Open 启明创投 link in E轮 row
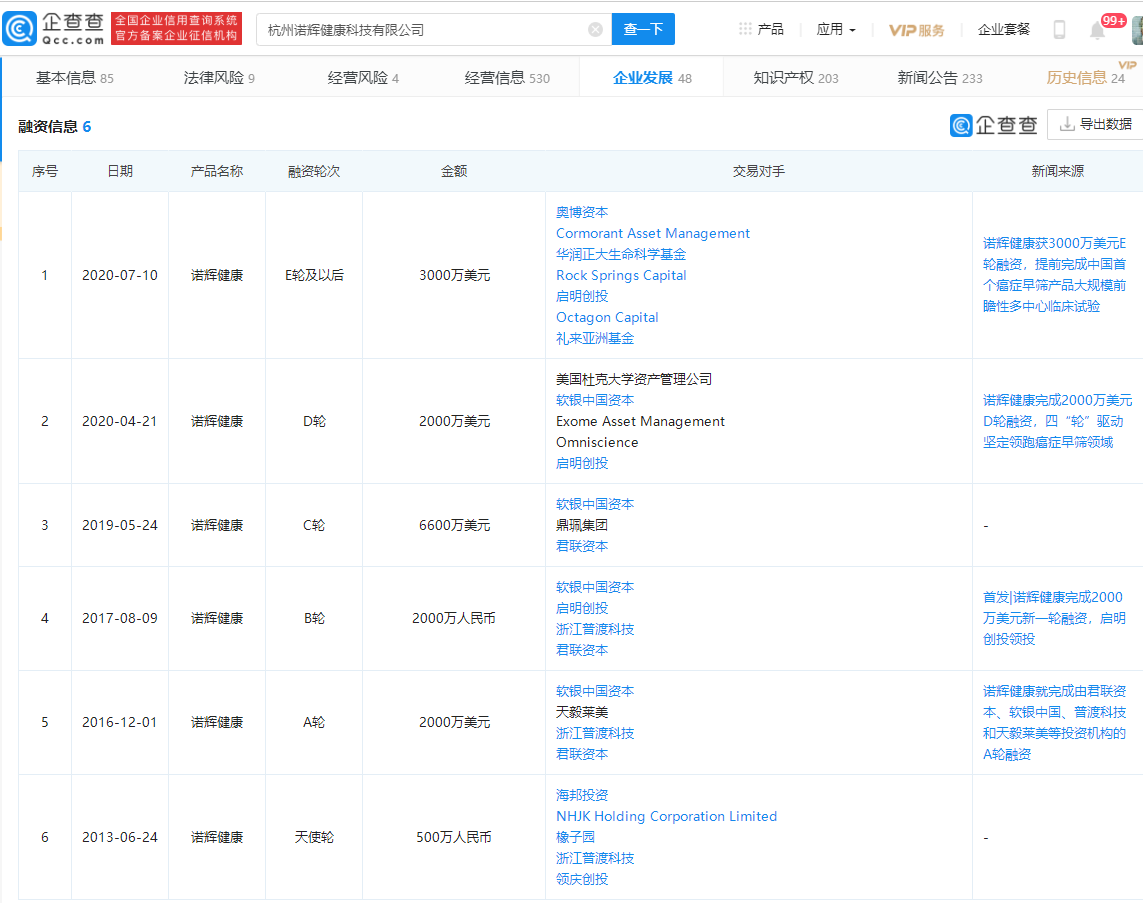Screen dimensions: 1143x903 pos(582,297)
